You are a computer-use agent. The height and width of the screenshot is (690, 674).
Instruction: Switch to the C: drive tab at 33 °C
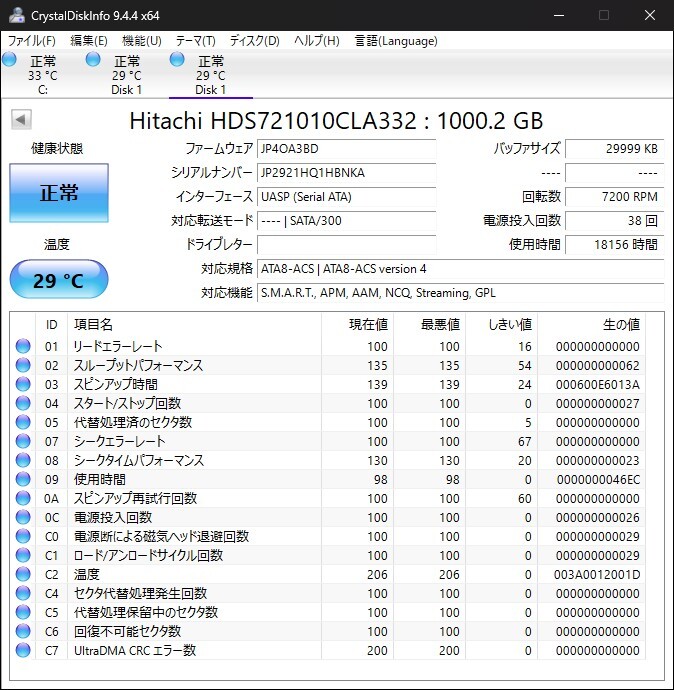point(42,75)
